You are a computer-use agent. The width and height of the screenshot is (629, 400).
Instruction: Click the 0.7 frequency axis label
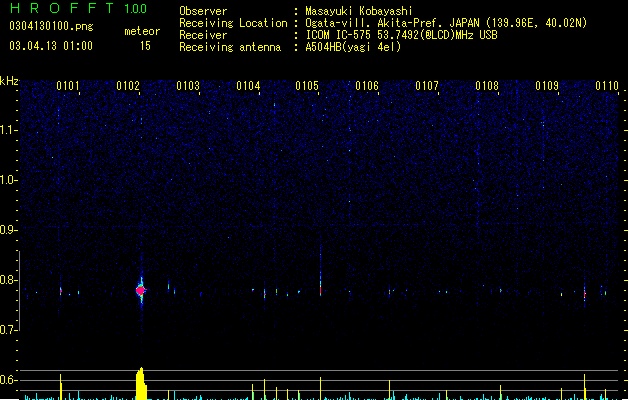[x=9, y=330]
